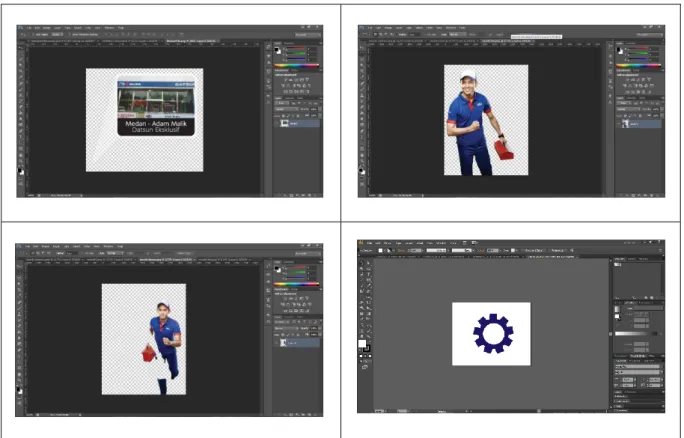This screenshot has height=438, width=684.
Task: Open the Layer dropdown in the Medan Adam Malik options bar
Action: pyautogui.click(x=58, y=34)
